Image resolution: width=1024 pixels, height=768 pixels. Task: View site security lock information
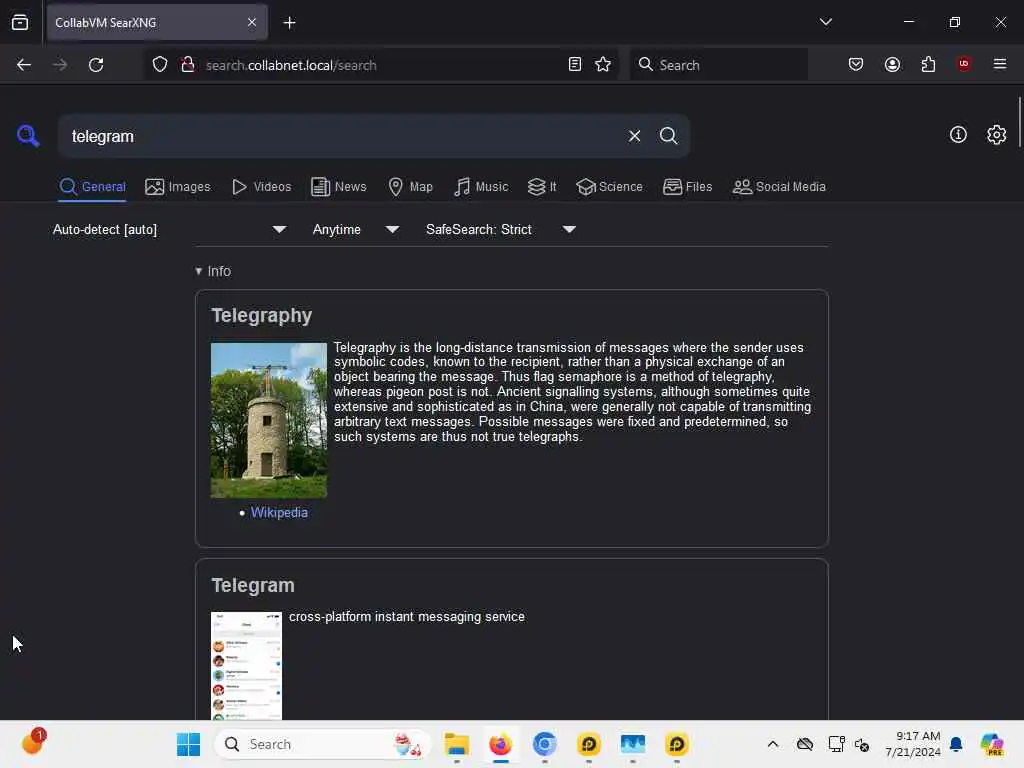(x=187, y=65)
